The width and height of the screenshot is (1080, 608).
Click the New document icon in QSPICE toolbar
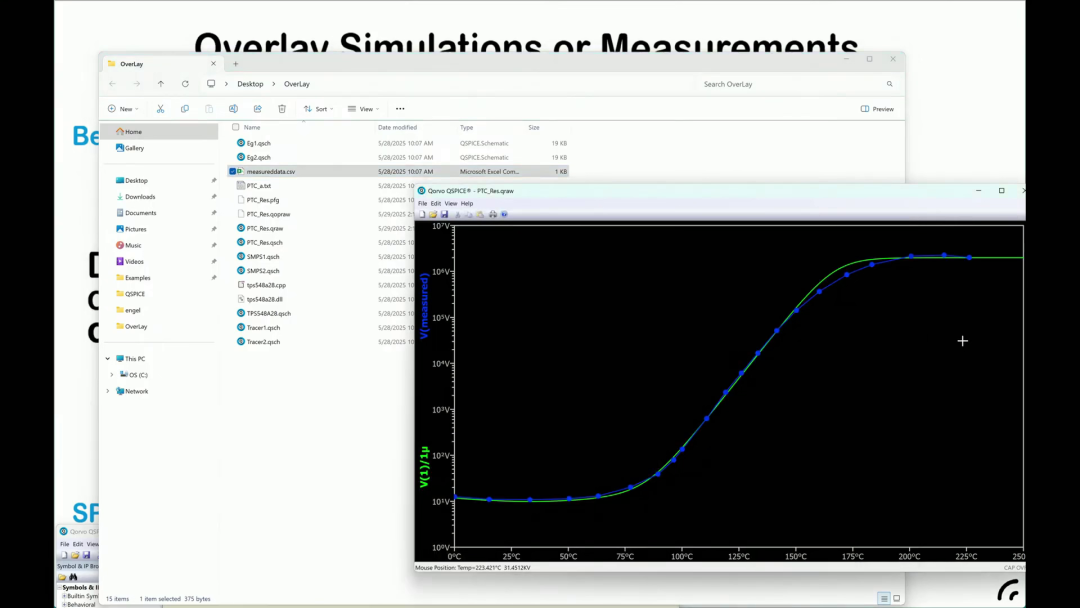tap(422, 214)
